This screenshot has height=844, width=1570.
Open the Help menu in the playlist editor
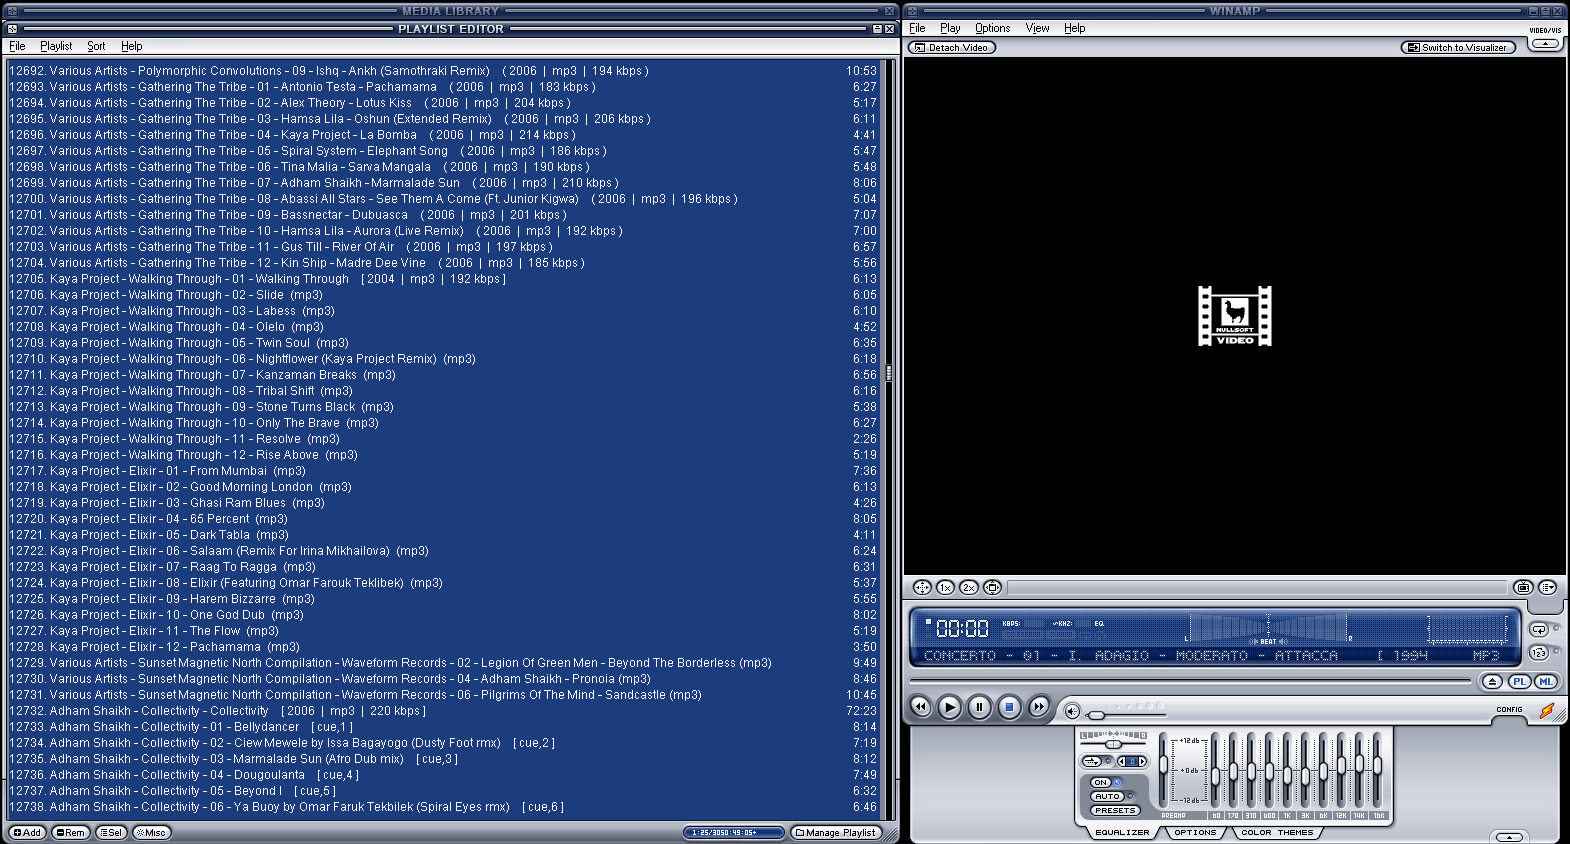tap(132, 46)
